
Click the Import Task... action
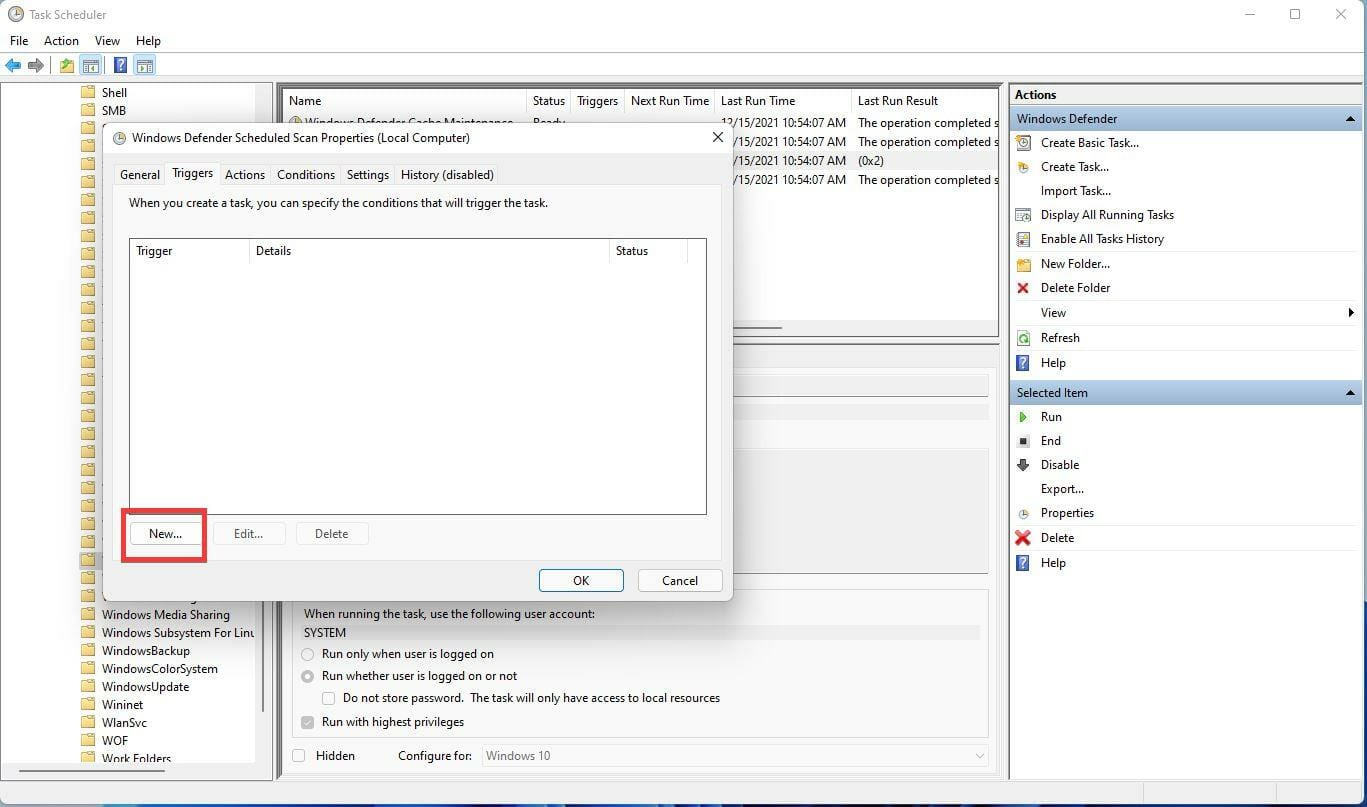click(x=1076, y=191)
